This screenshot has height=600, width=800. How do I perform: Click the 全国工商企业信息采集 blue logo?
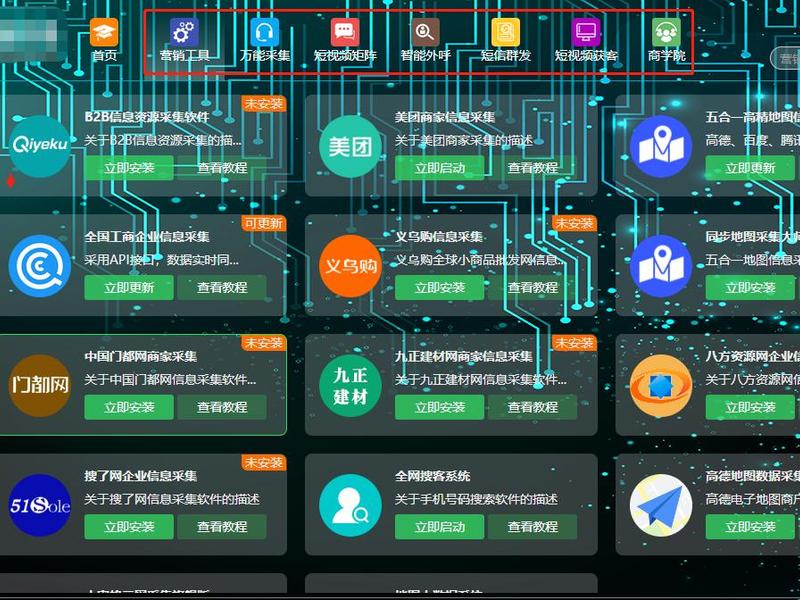tap(40, 266)
